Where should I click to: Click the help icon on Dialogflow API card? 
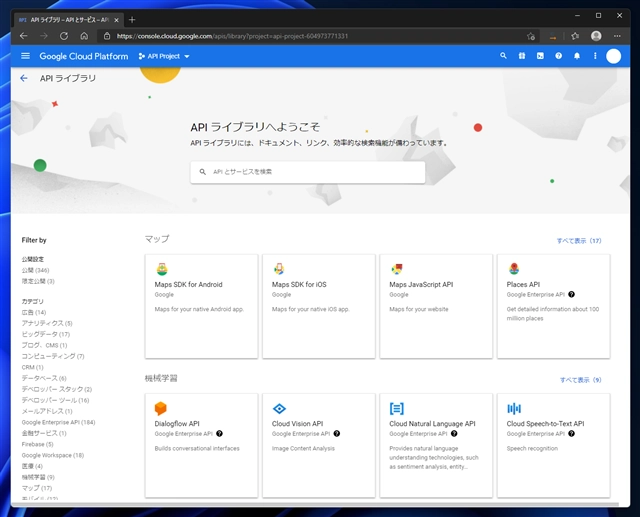(x=219, y=433)
